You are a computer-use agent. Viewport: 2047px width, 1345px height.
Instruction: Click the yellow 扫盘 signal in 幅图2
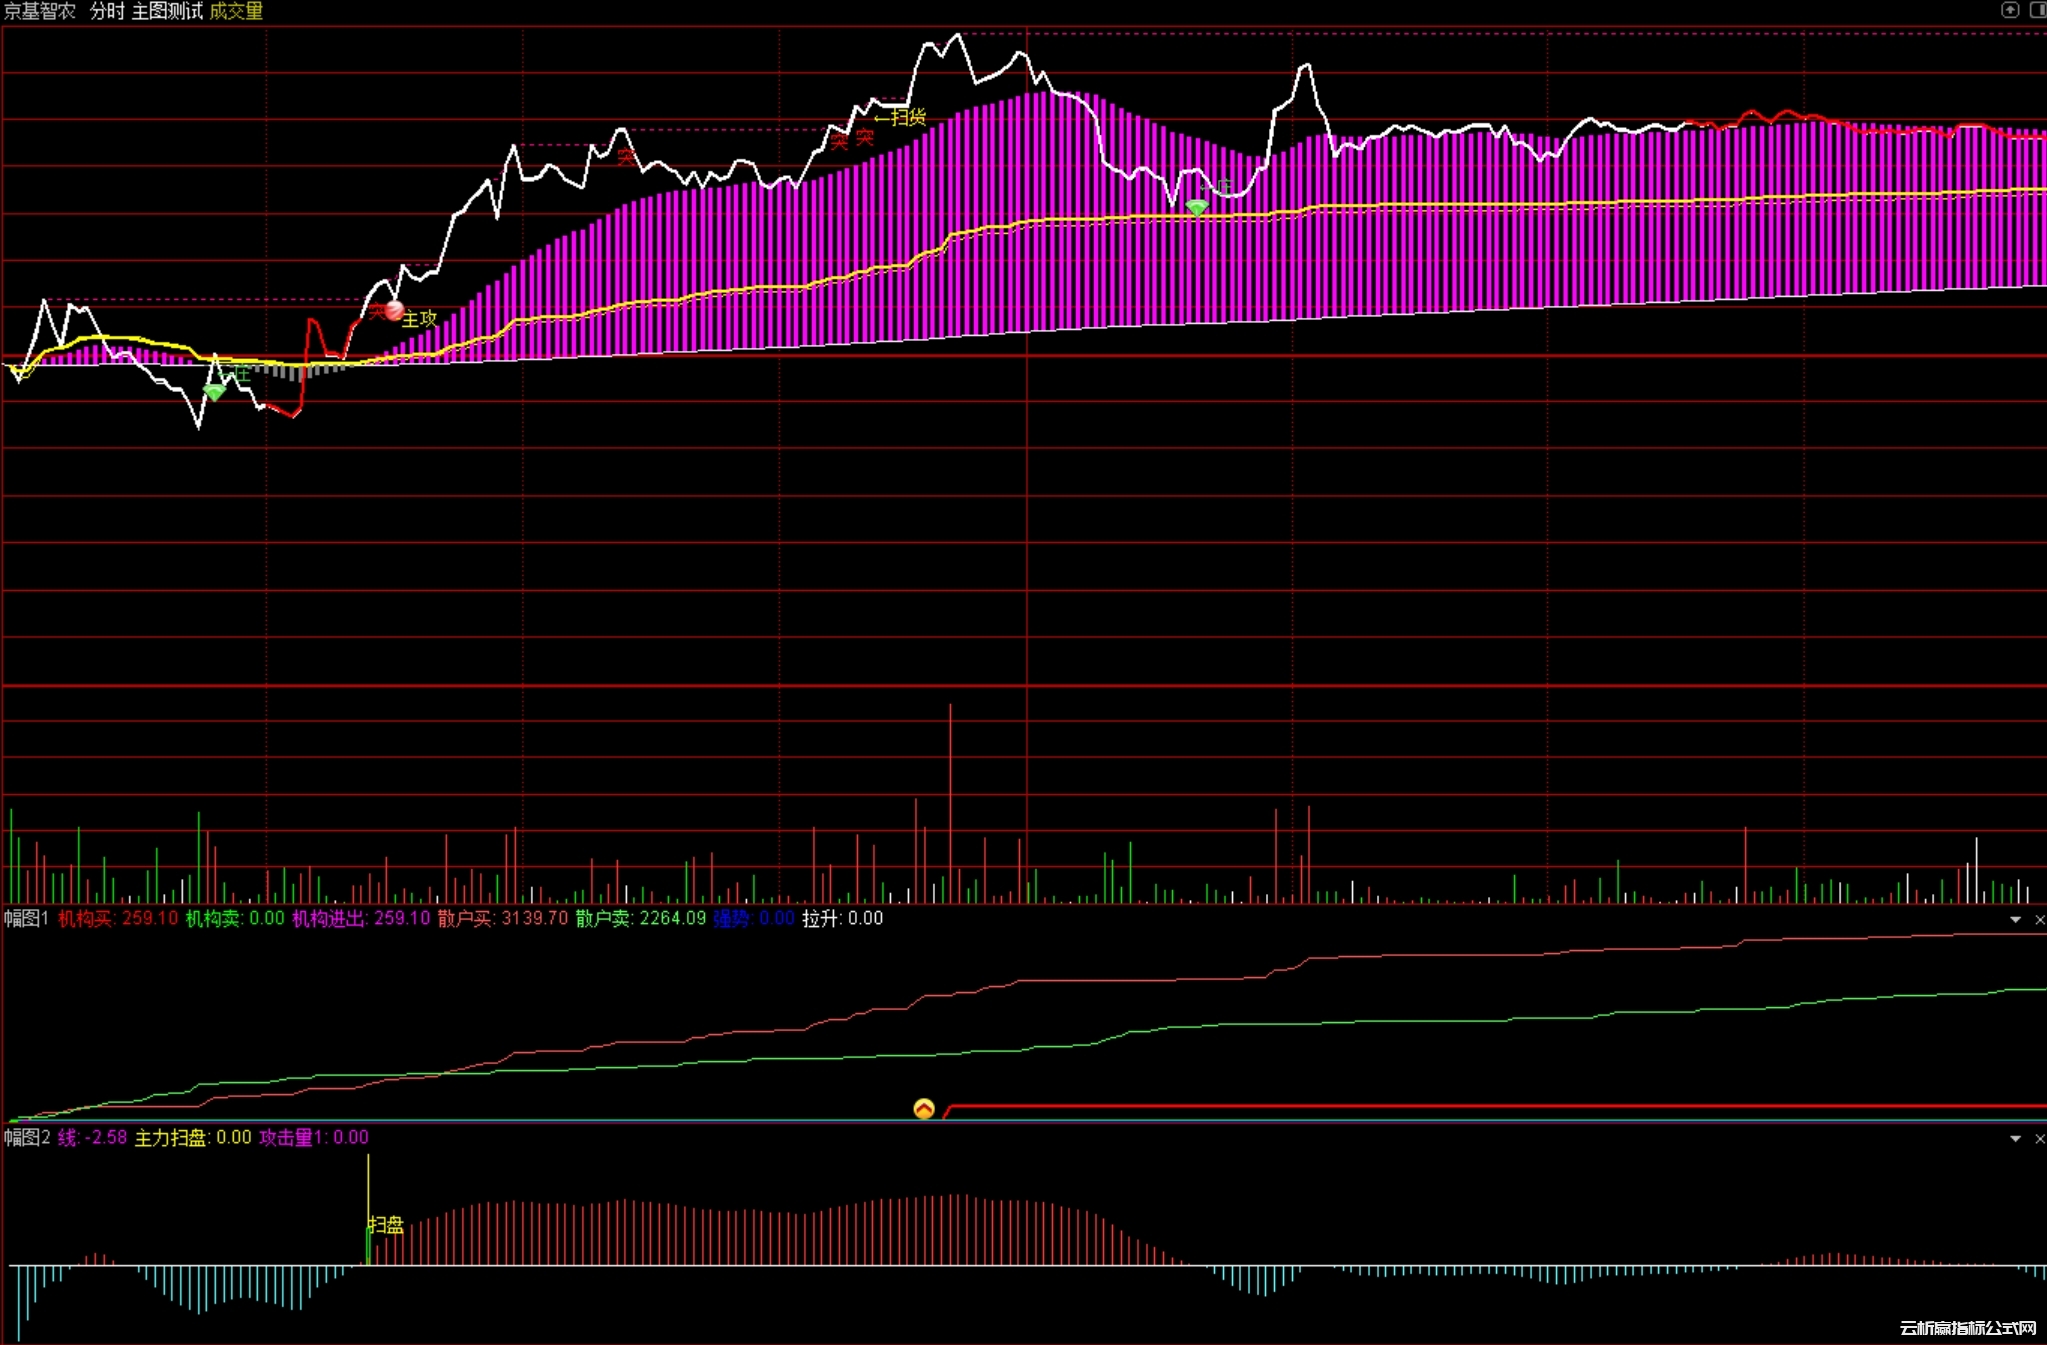pos(385,1225)
